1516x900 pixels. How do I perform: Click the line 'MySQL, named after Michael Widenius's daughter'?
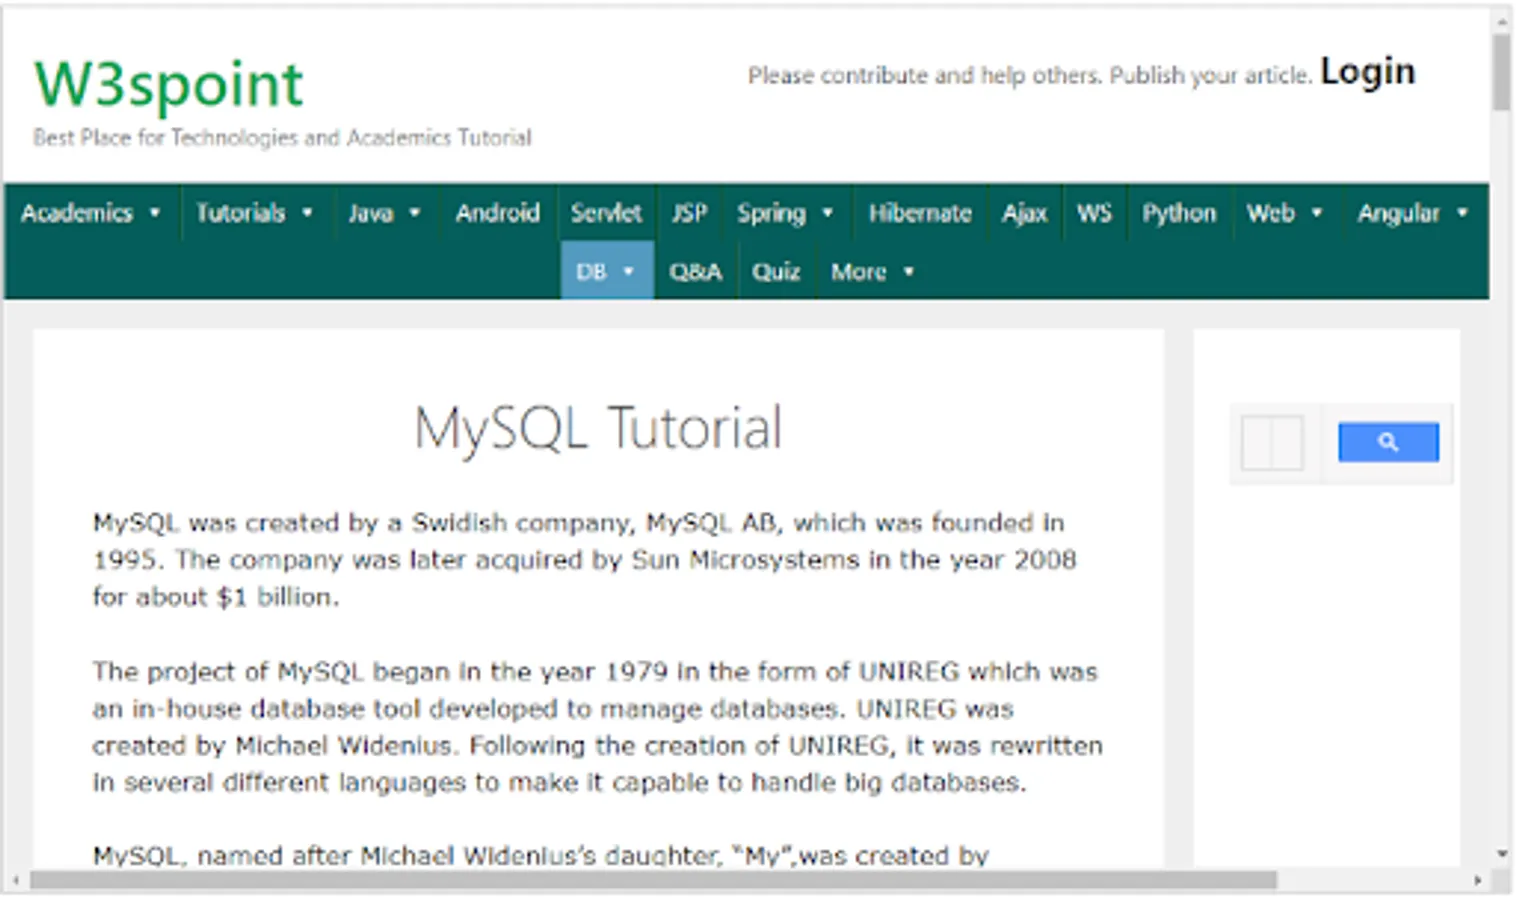coord(540,856)
